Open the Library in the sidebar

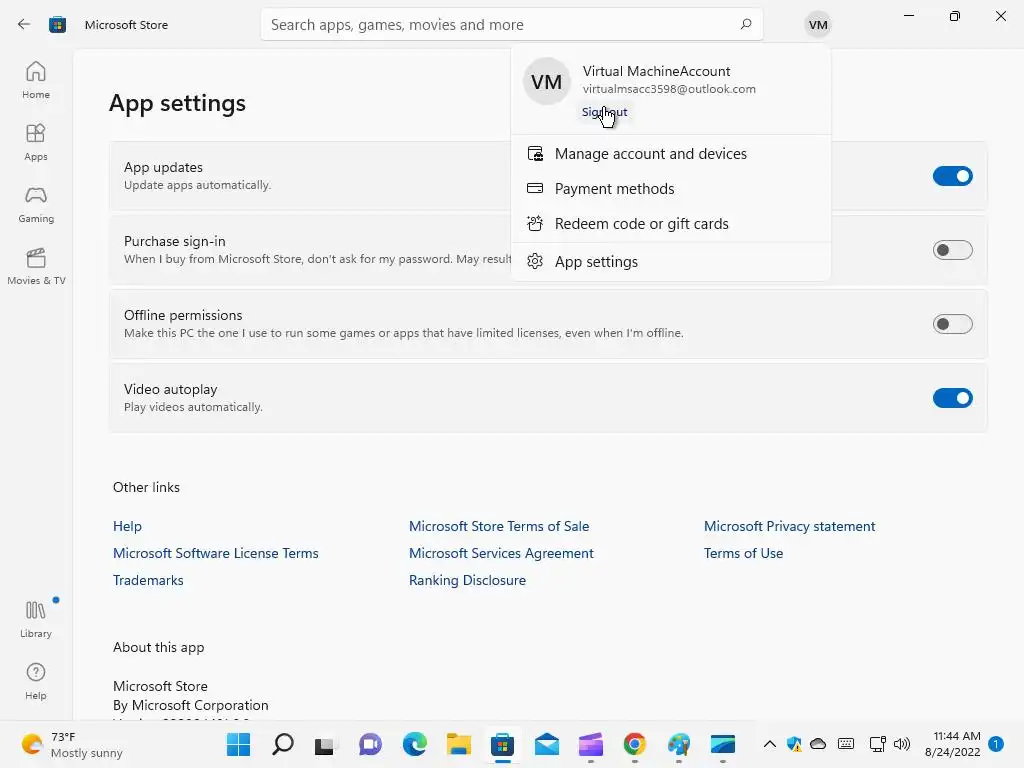click(x=36, y=619)
